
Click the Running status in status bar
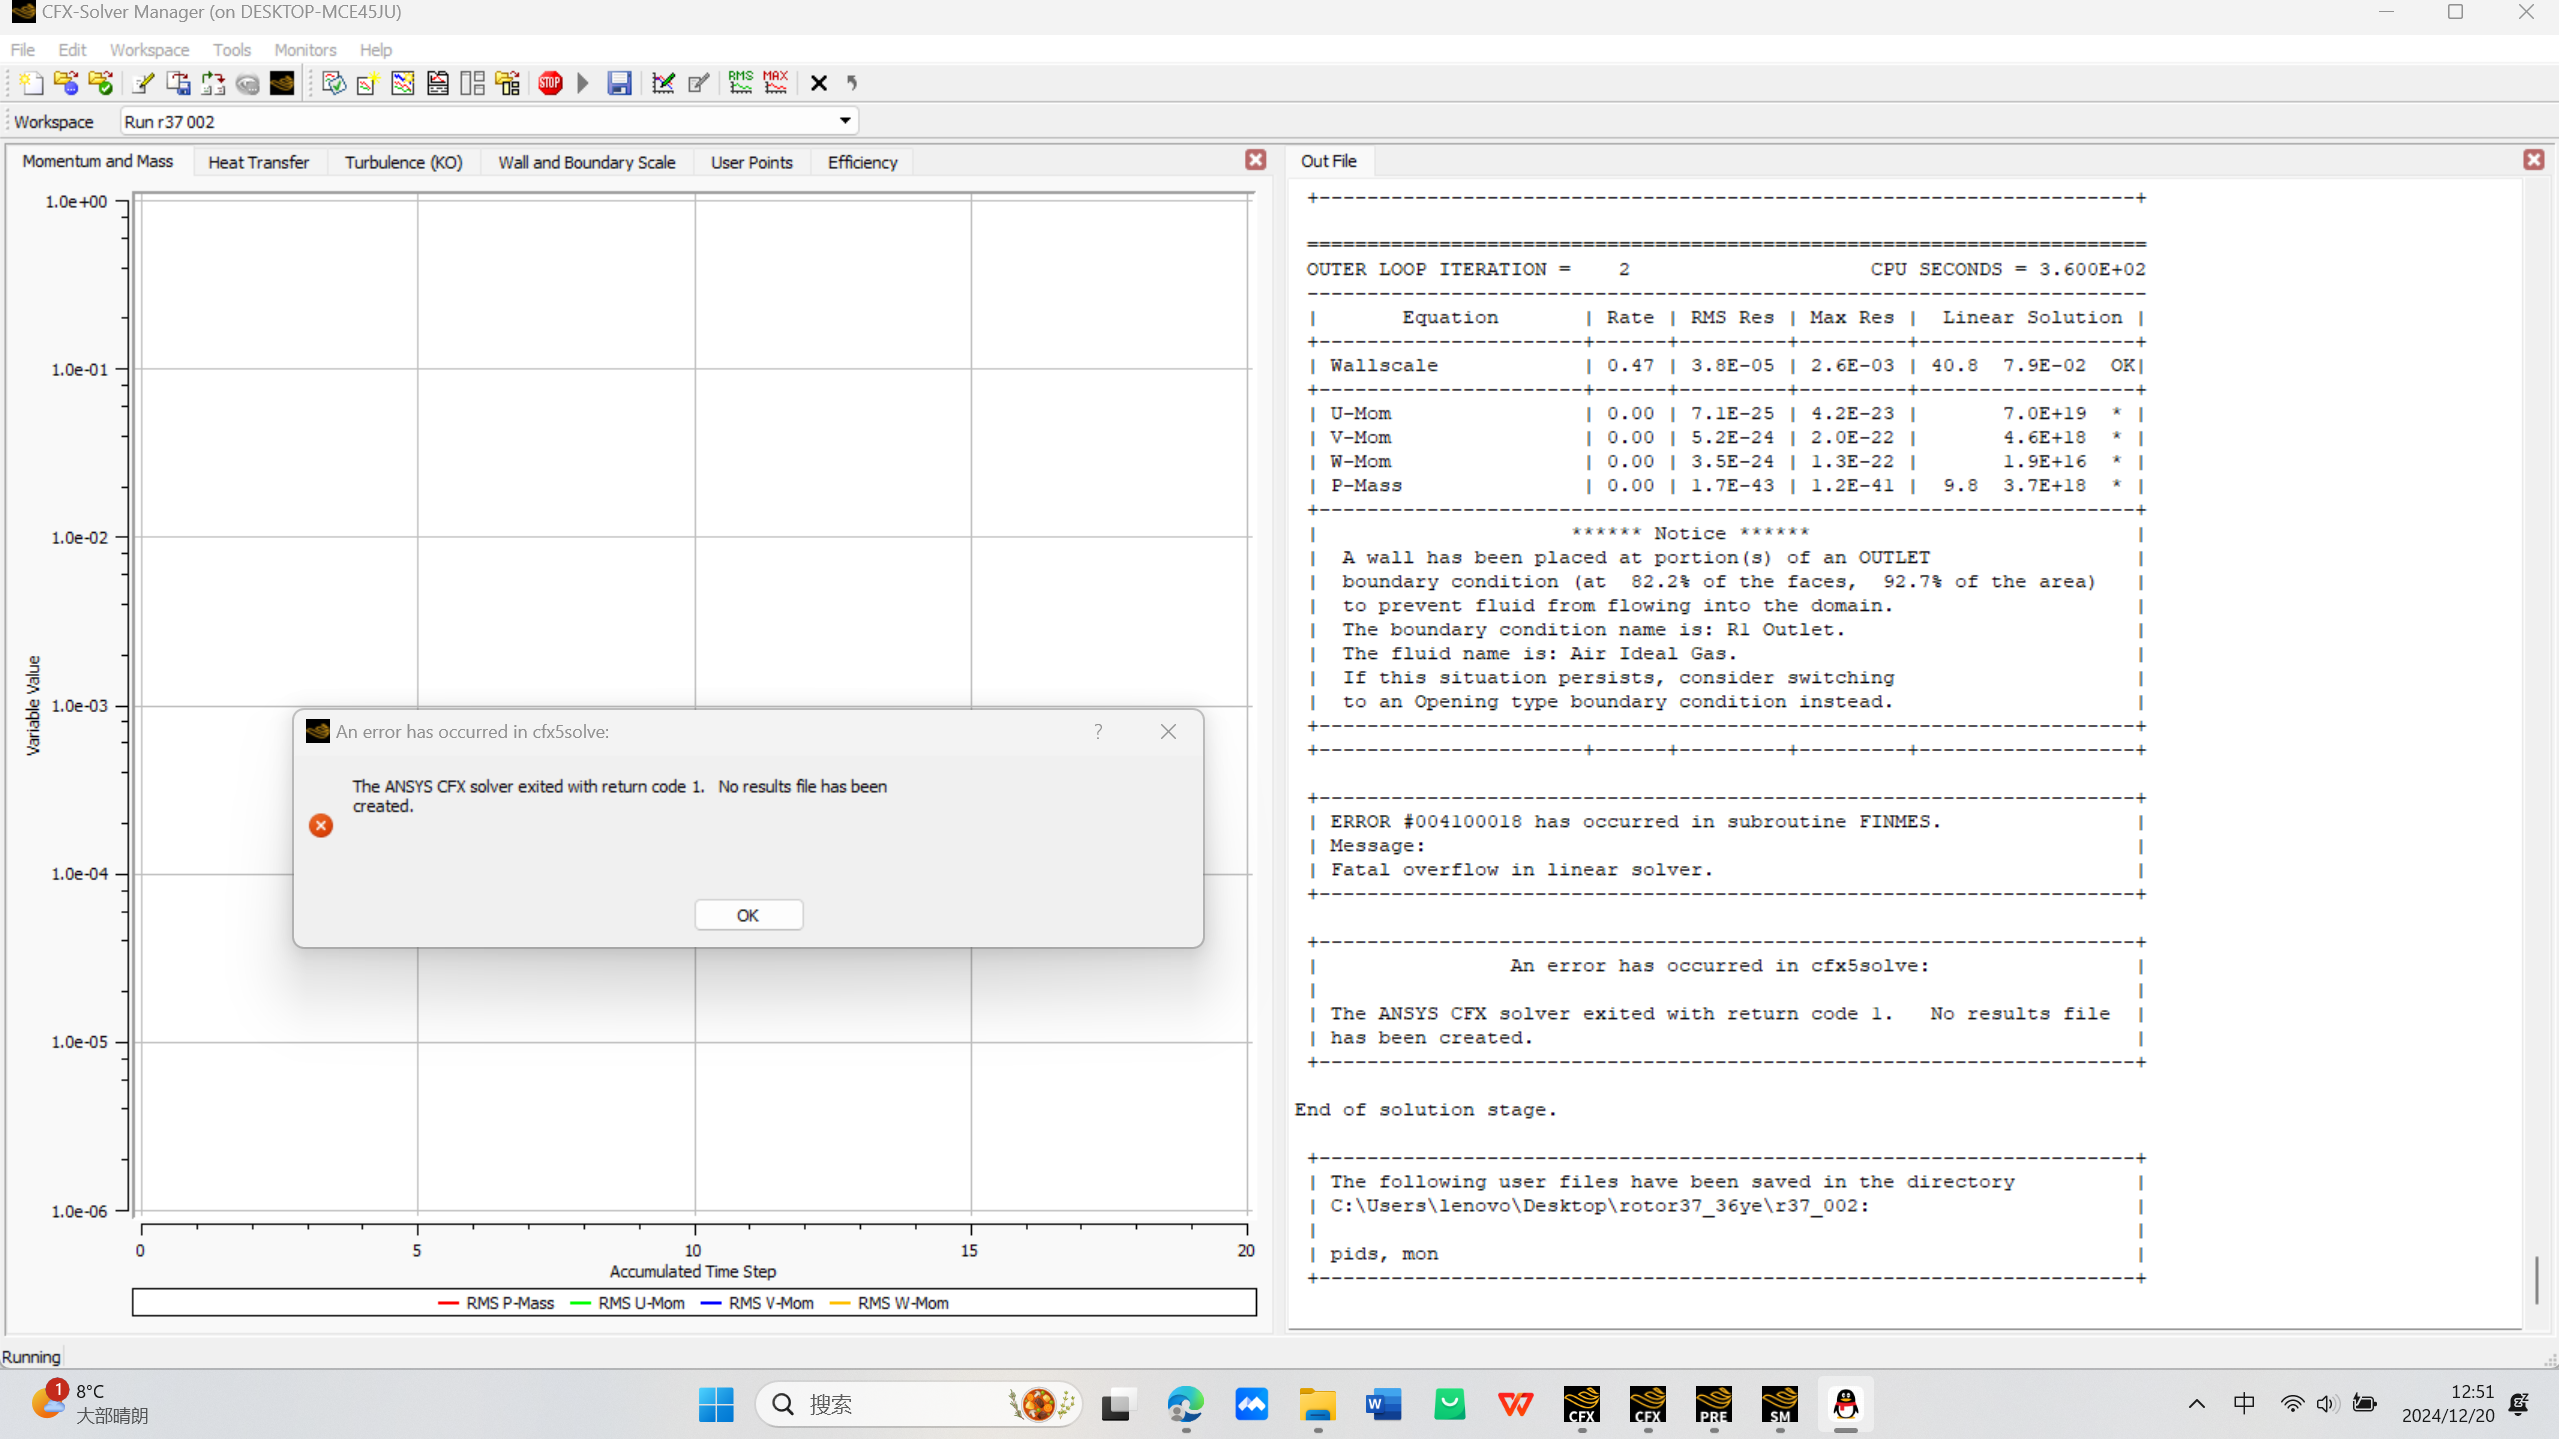pyautogui.click(x=31, y=1357)
